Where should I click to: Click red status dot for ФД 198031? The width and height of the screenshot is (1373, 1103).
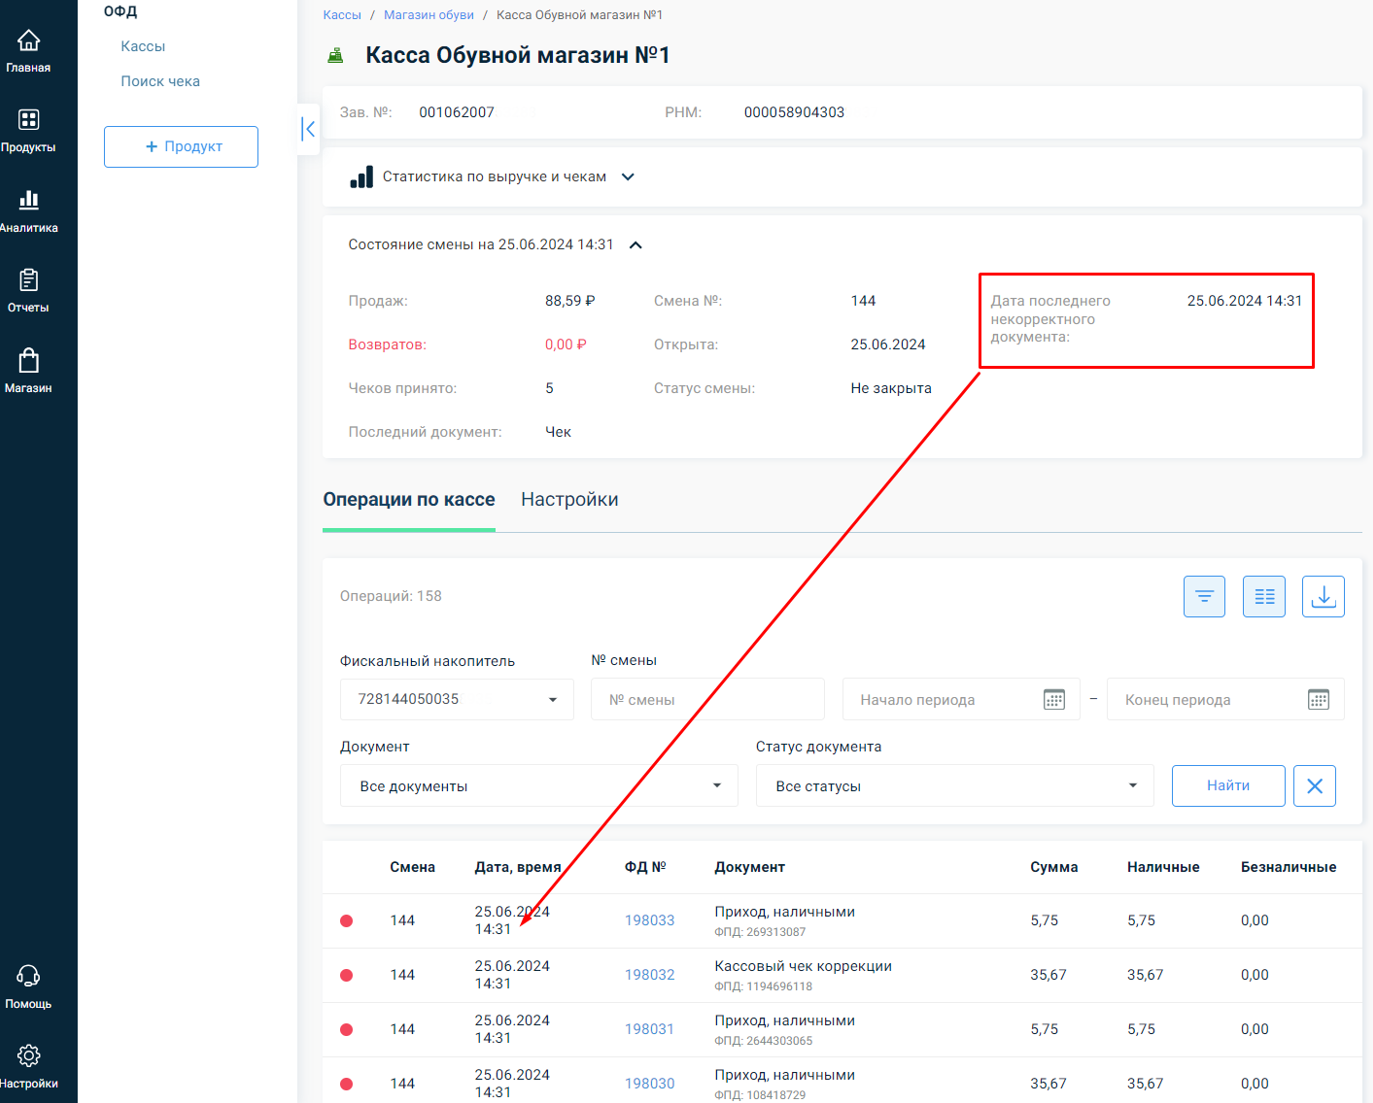click(x=346, y=1029)
